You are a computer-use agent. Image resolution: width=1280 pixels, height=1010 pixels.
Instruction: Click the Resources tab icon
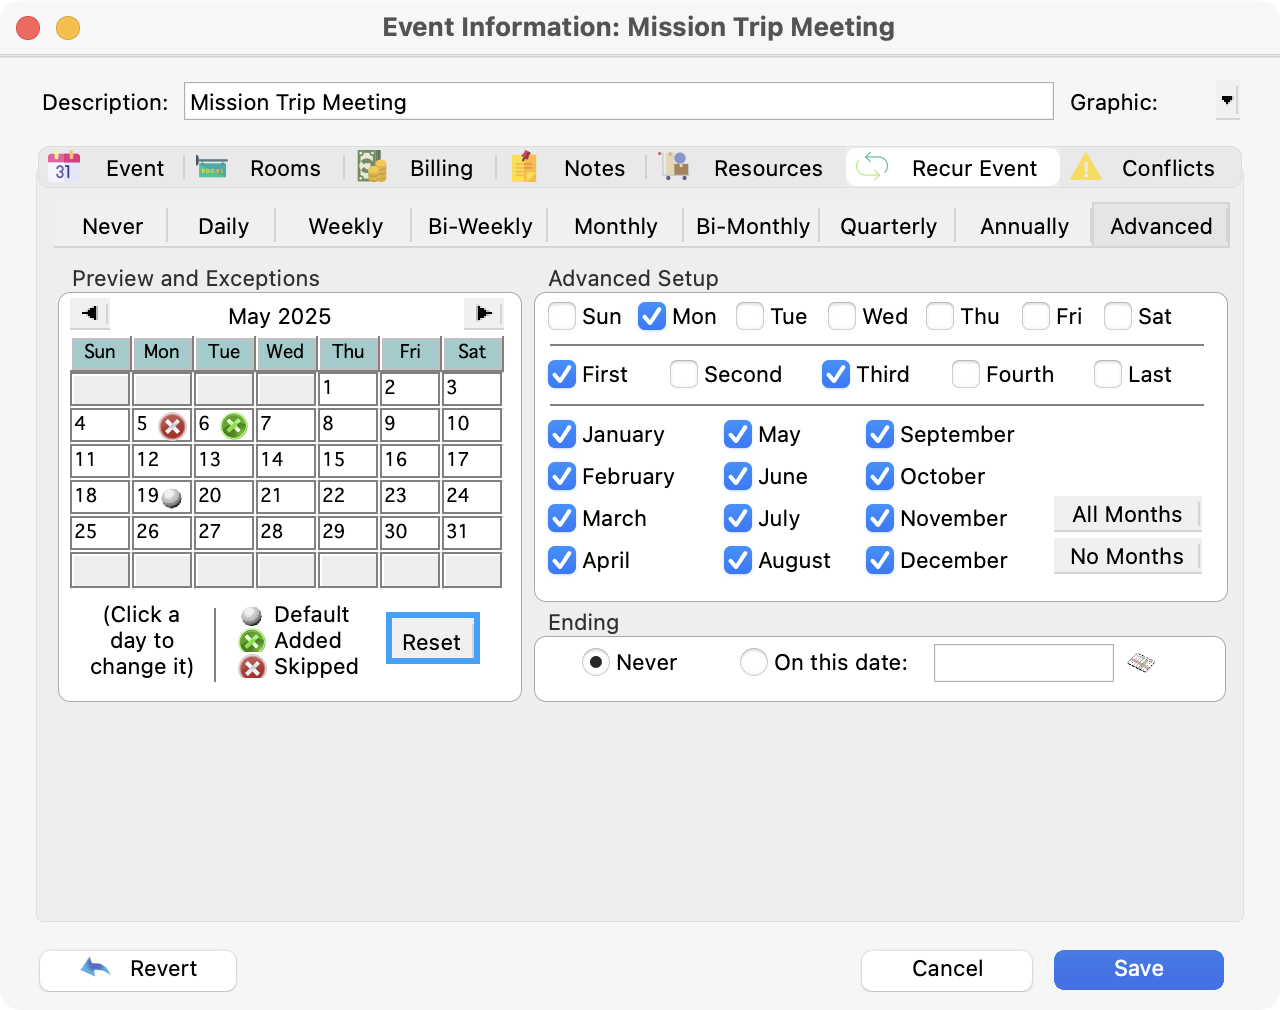(675, 167)
